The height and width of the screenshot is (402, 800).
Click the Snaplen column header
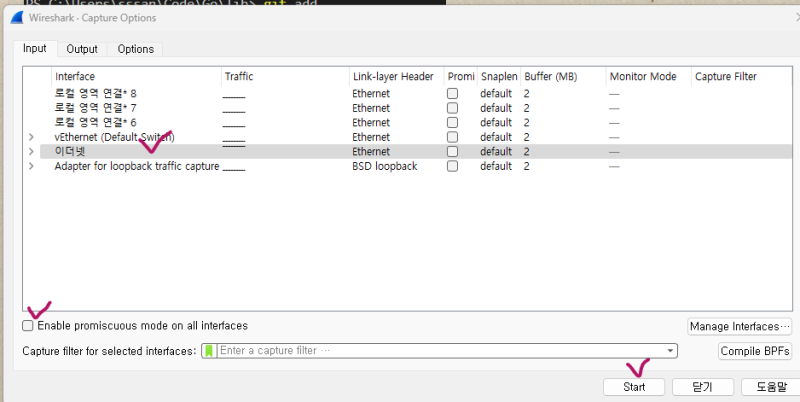coord(499,77)
